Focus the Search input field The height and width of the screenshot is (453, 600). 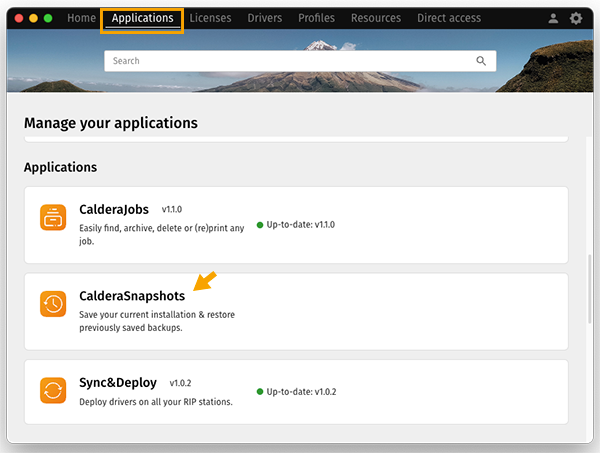[300, 61]
